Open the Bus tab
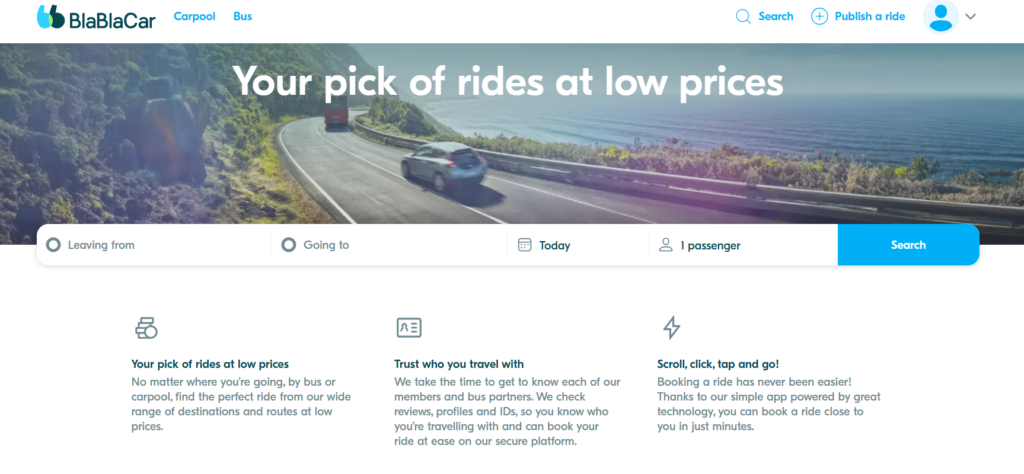 point(243,17)
